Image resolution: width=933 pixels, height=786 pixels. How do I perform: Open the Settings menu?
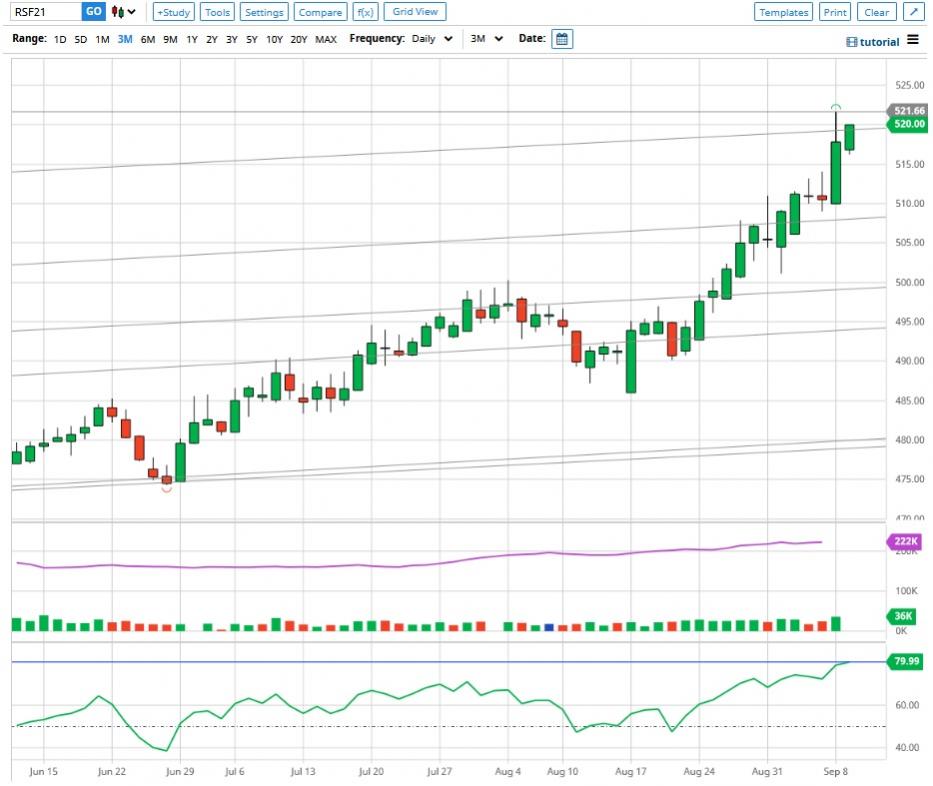point(264,12)
